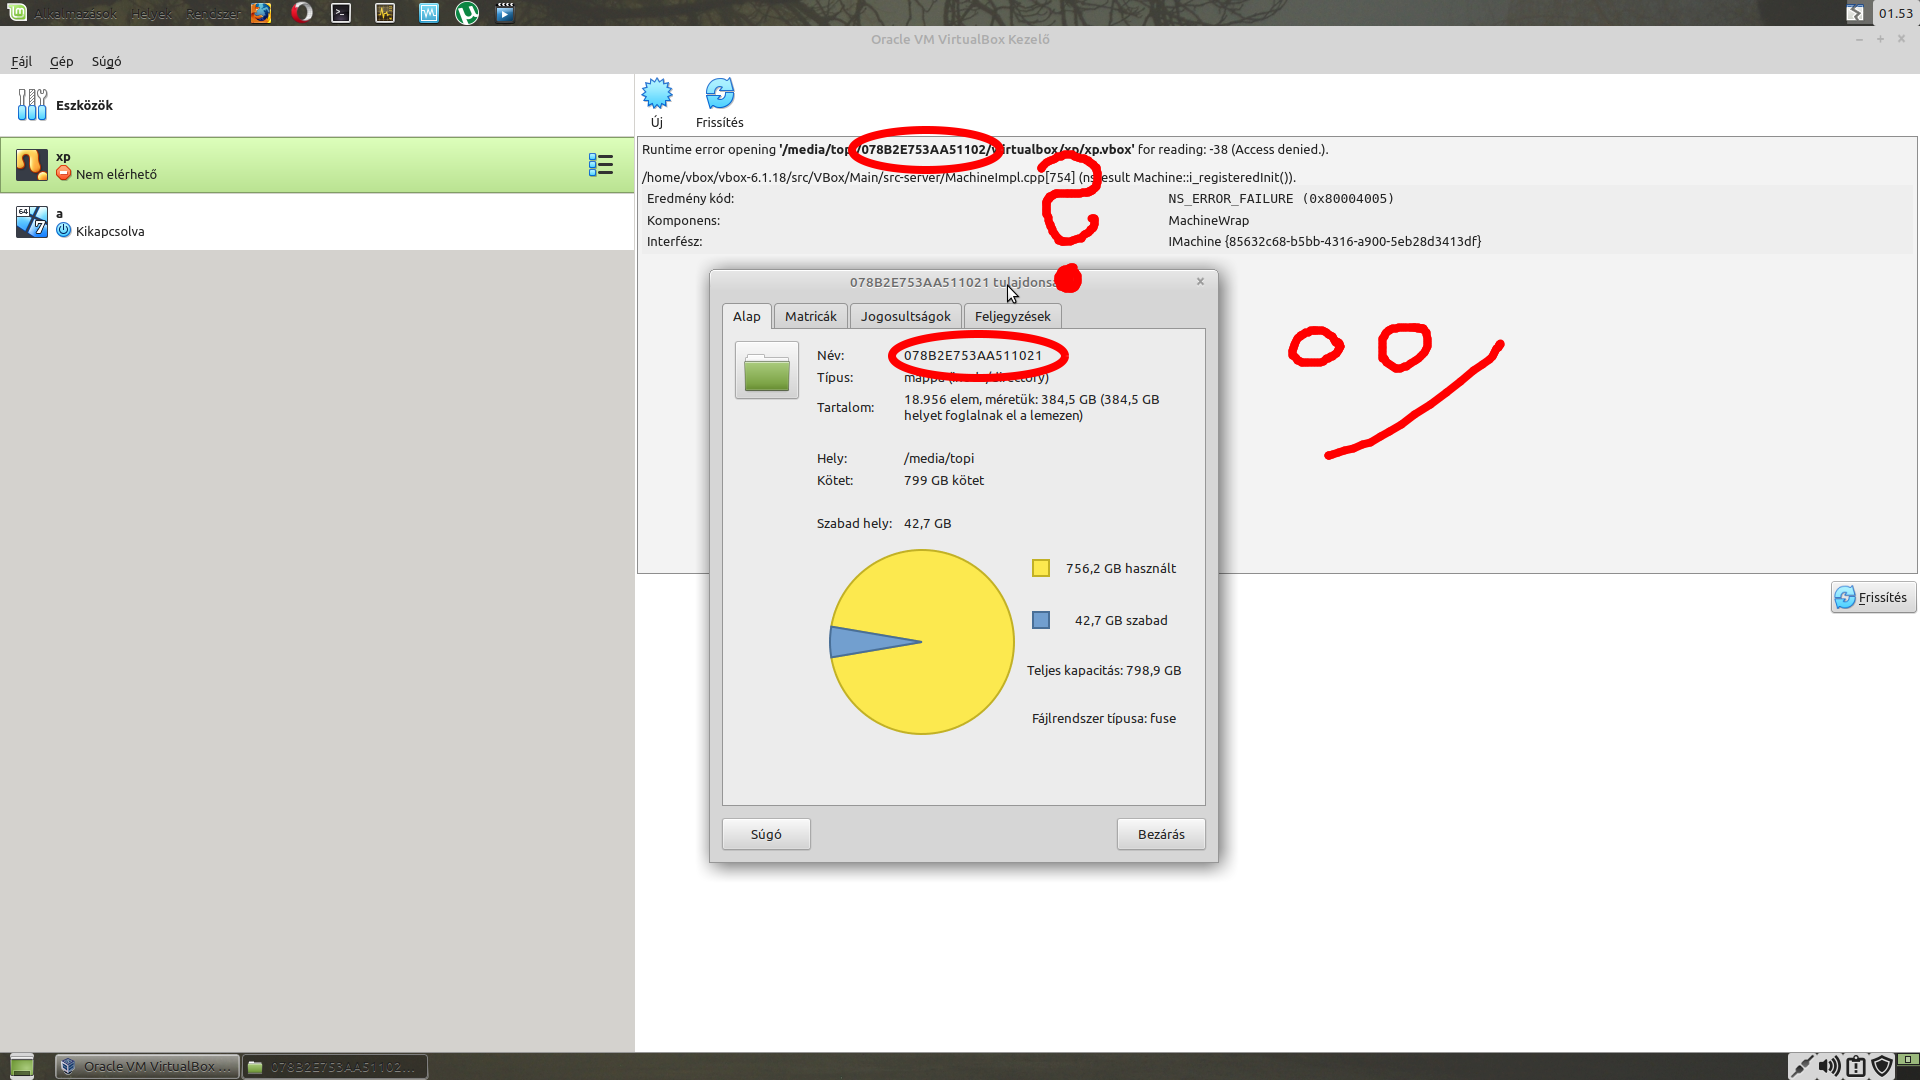Click the Oracle VM VirtualBox taskbar button

pyautogui.click(x=148, y=1066)
